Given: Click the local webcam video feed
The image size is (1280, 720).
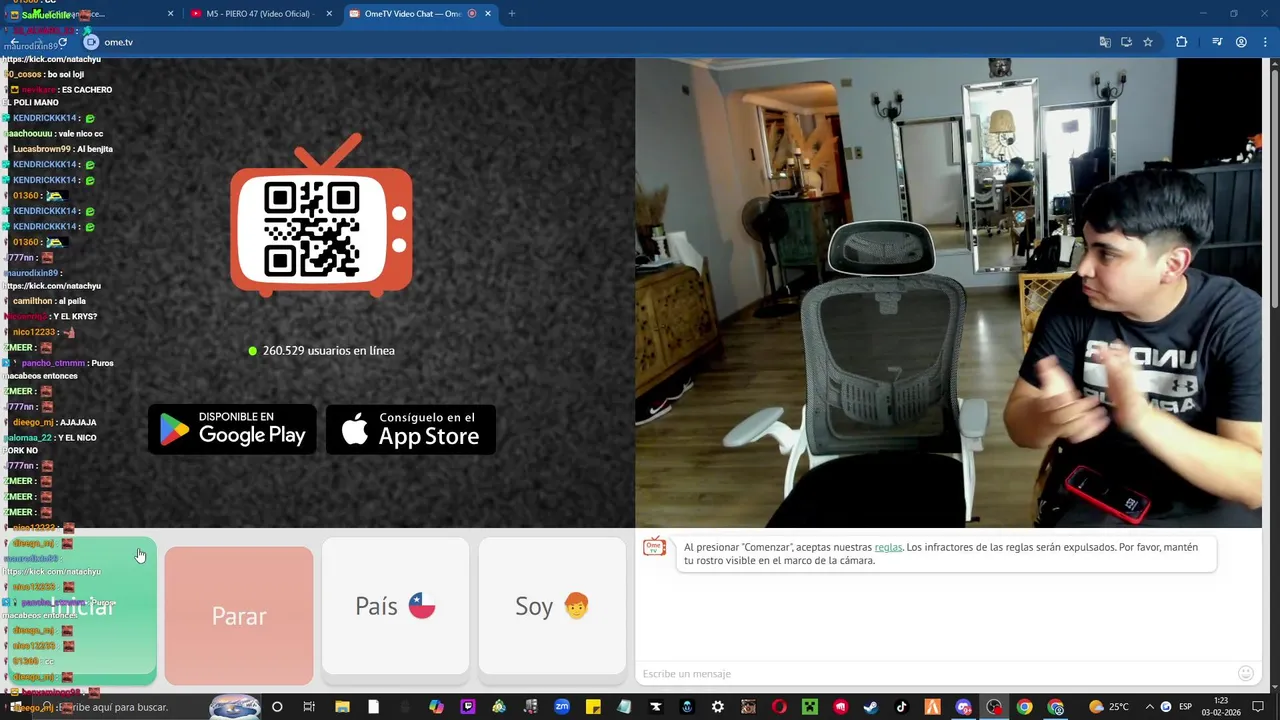Looking at the screenshot, I should point(948,293).
